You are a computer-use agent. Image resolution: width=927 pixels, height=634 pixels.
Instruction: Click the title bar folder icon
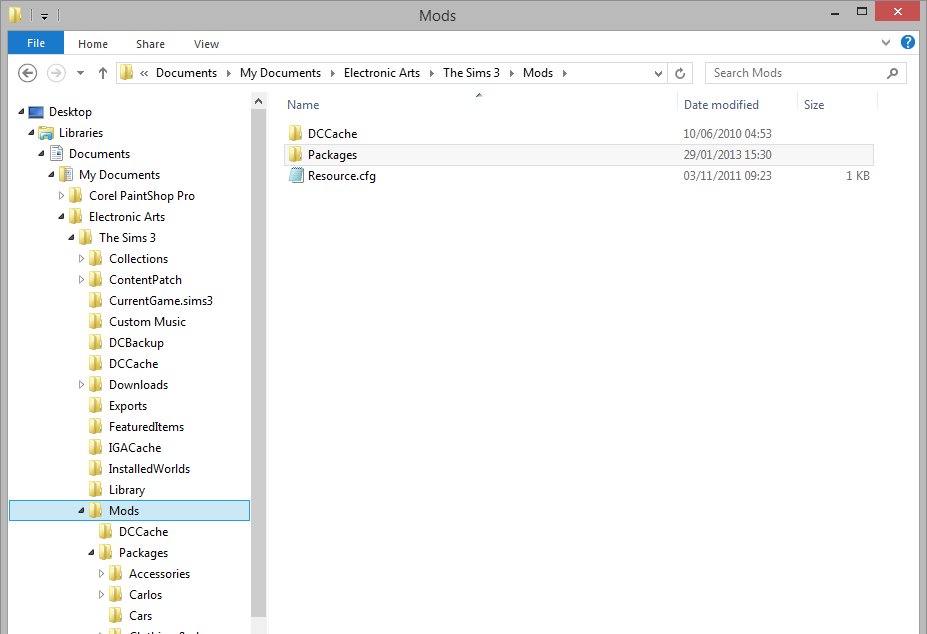15,14
